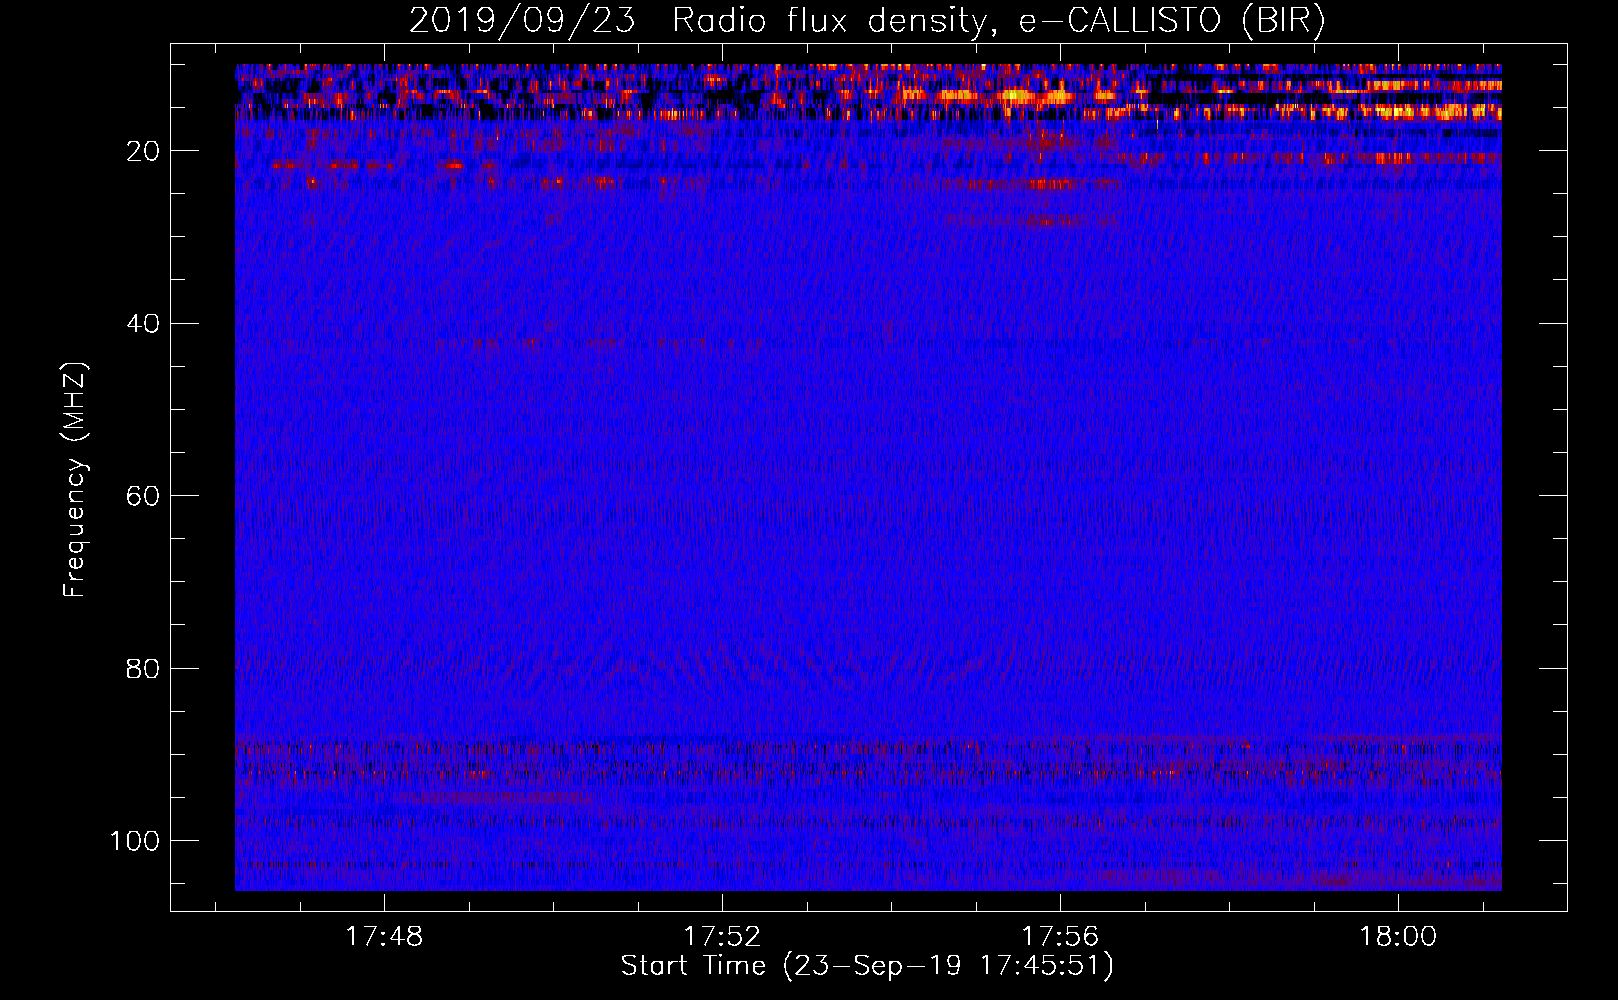Viewport: 1618px width, 1000px height.
Task: Click the Start Time axis label
Action: pyautogui.click(x=867, y=966)
